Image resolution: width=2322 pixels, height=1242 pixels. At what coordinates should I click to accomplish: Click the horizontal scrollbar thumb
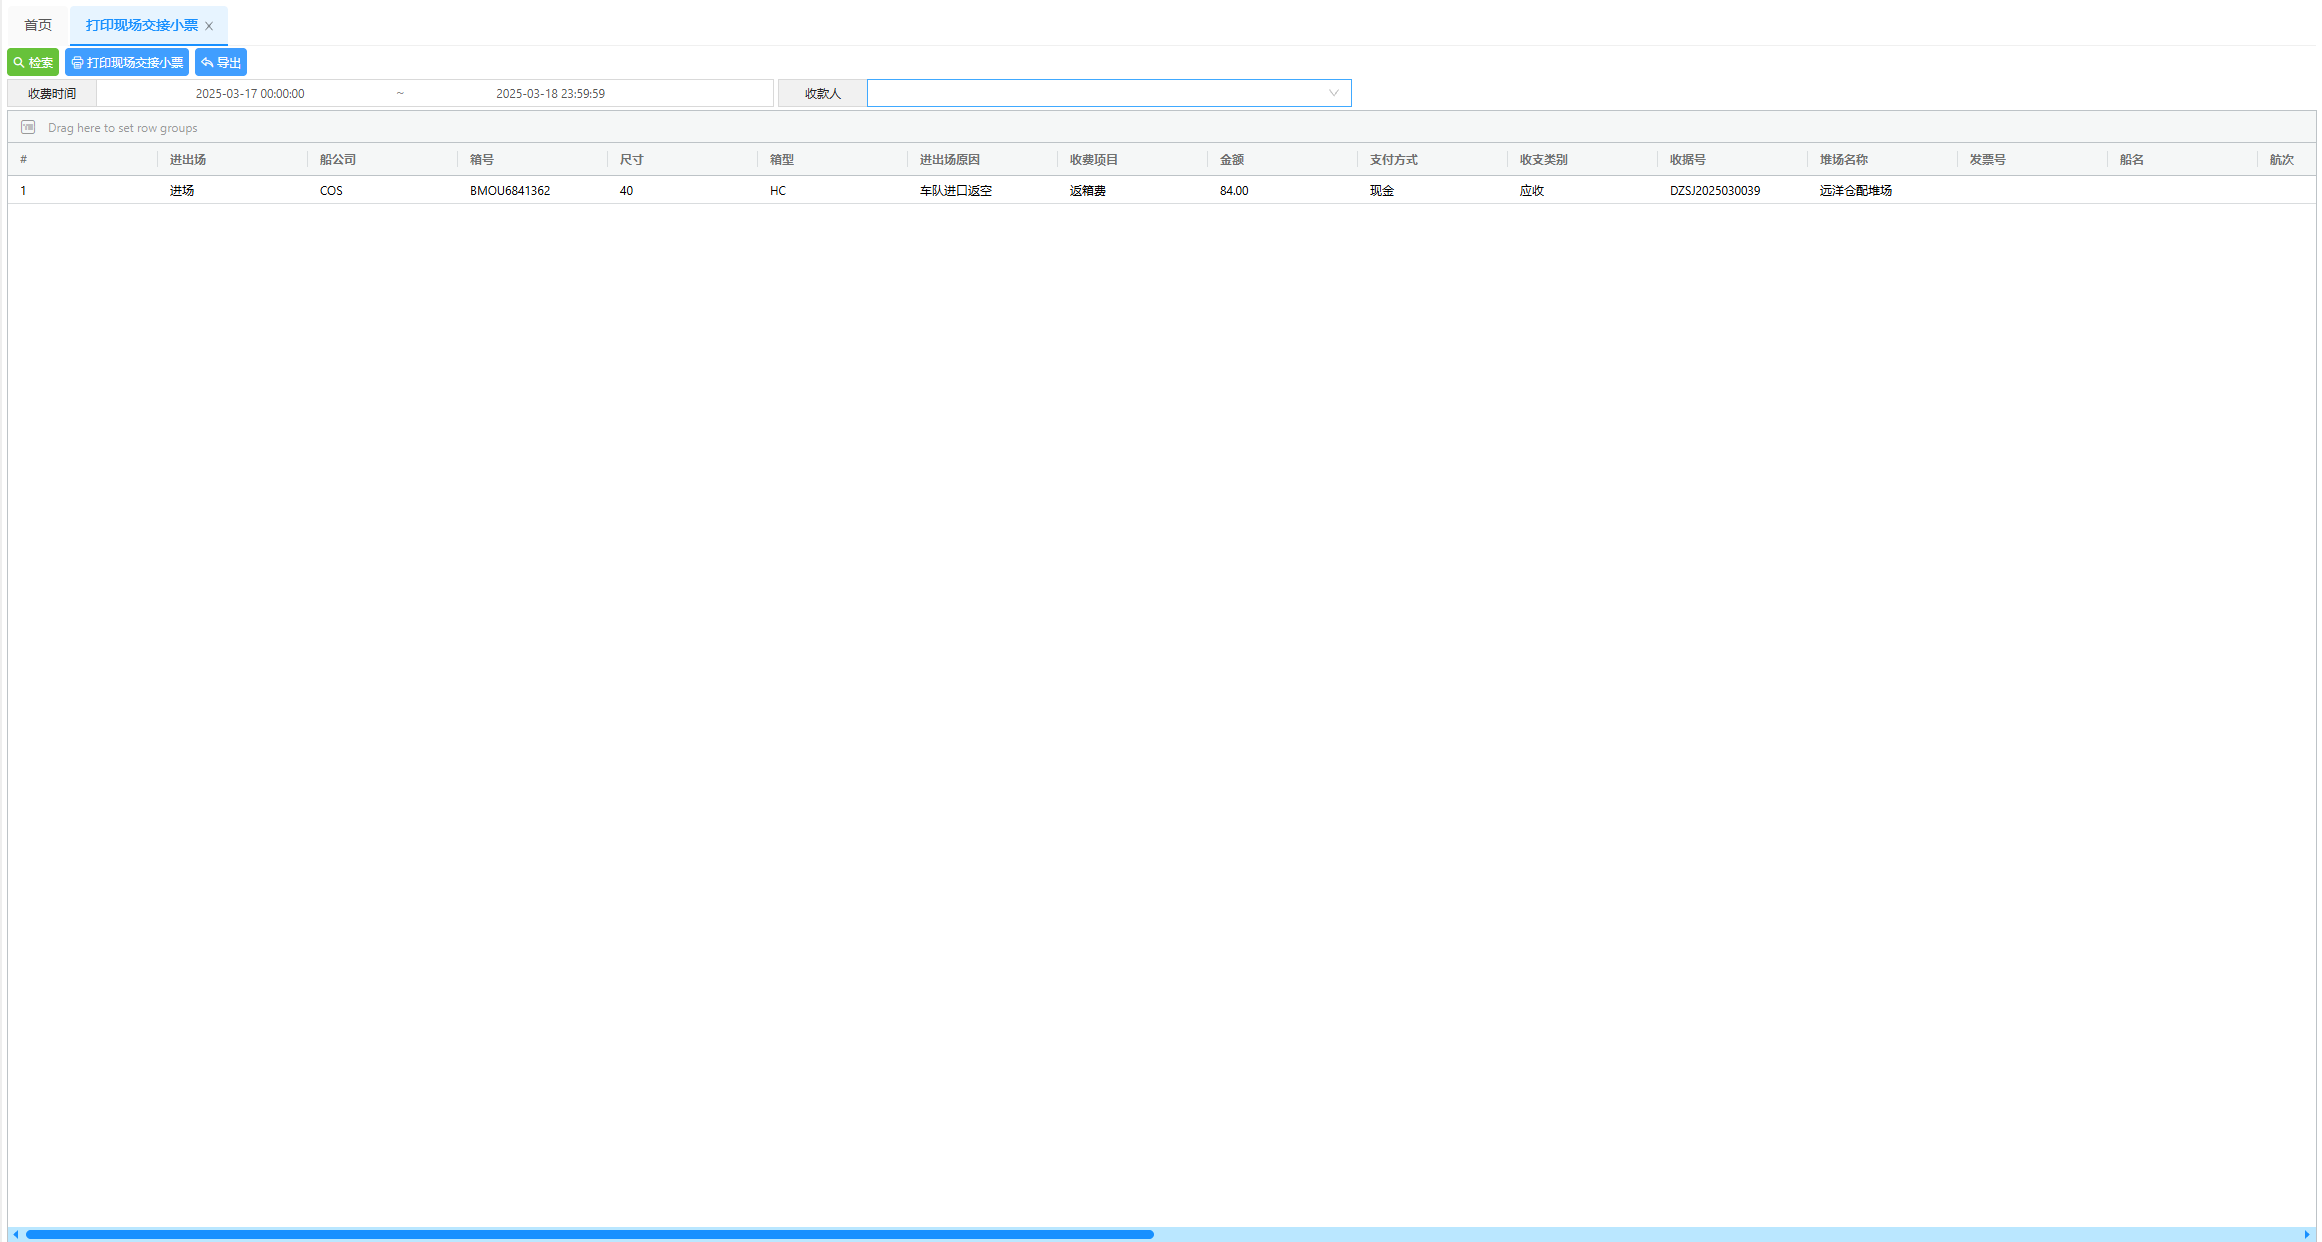(x=590, y=1234)
